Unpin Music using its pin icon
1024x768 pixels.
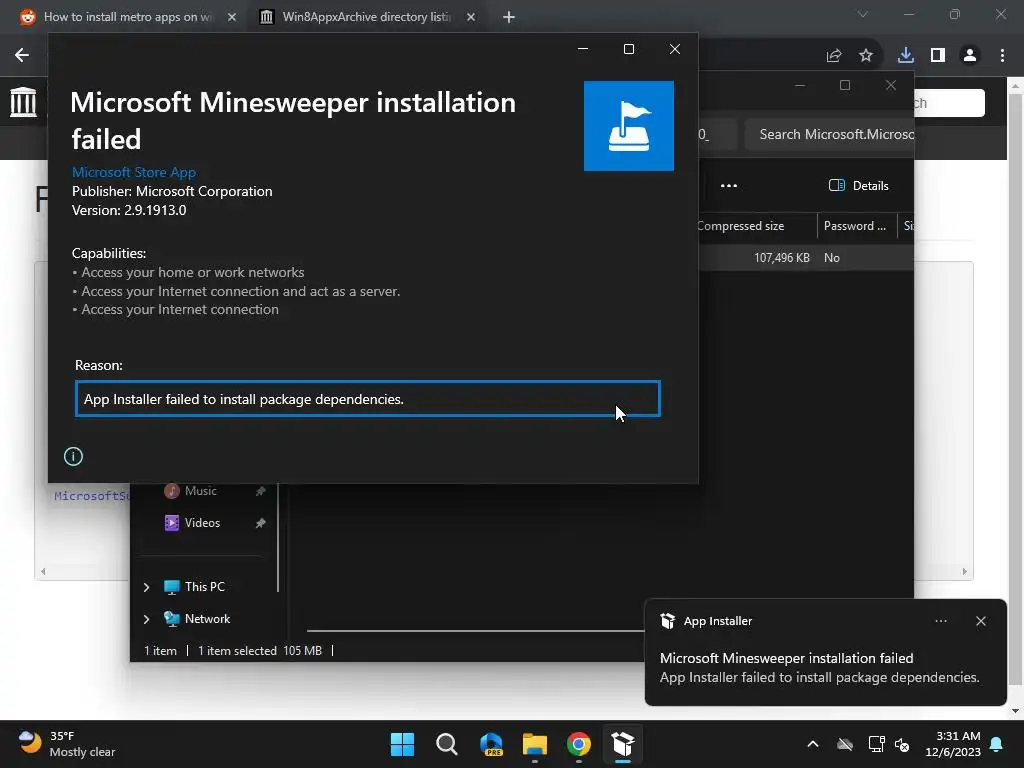[x=260, y=491]
